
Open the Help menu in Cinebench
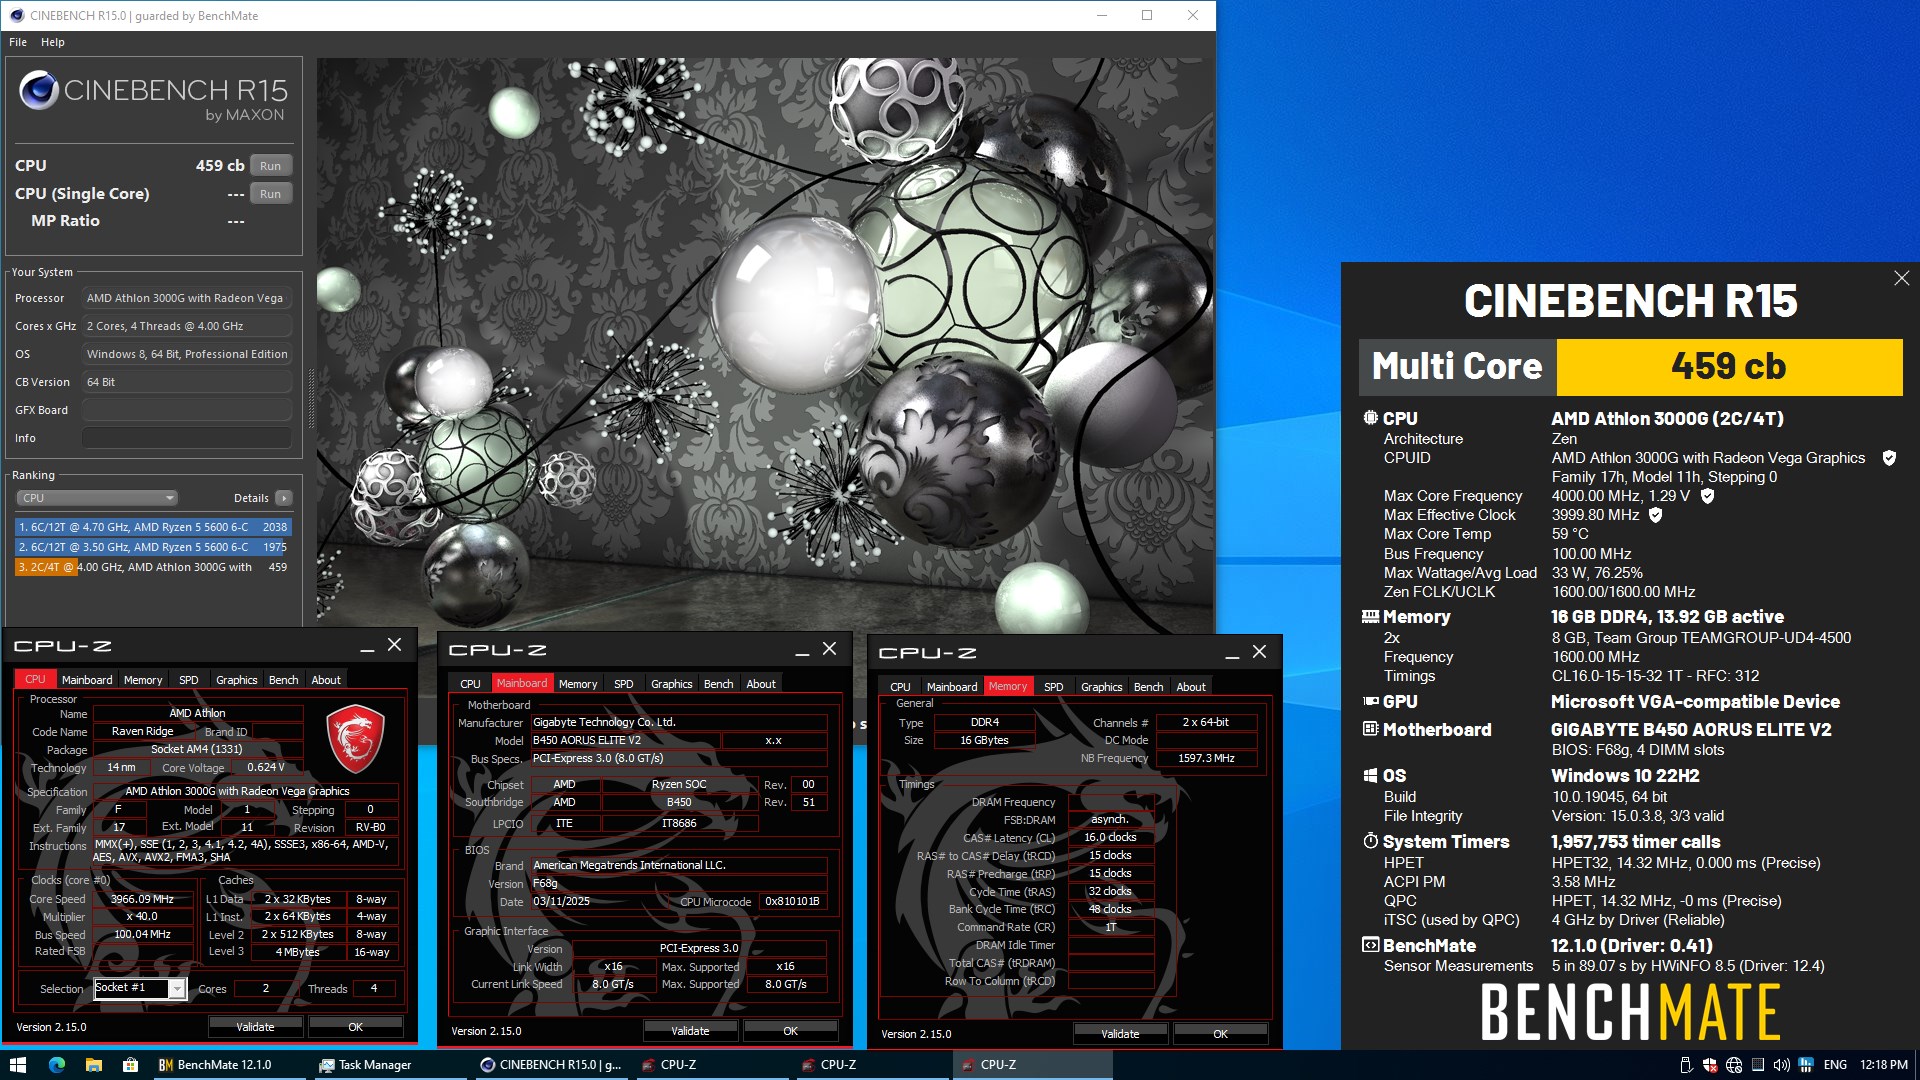pos(53,42)
